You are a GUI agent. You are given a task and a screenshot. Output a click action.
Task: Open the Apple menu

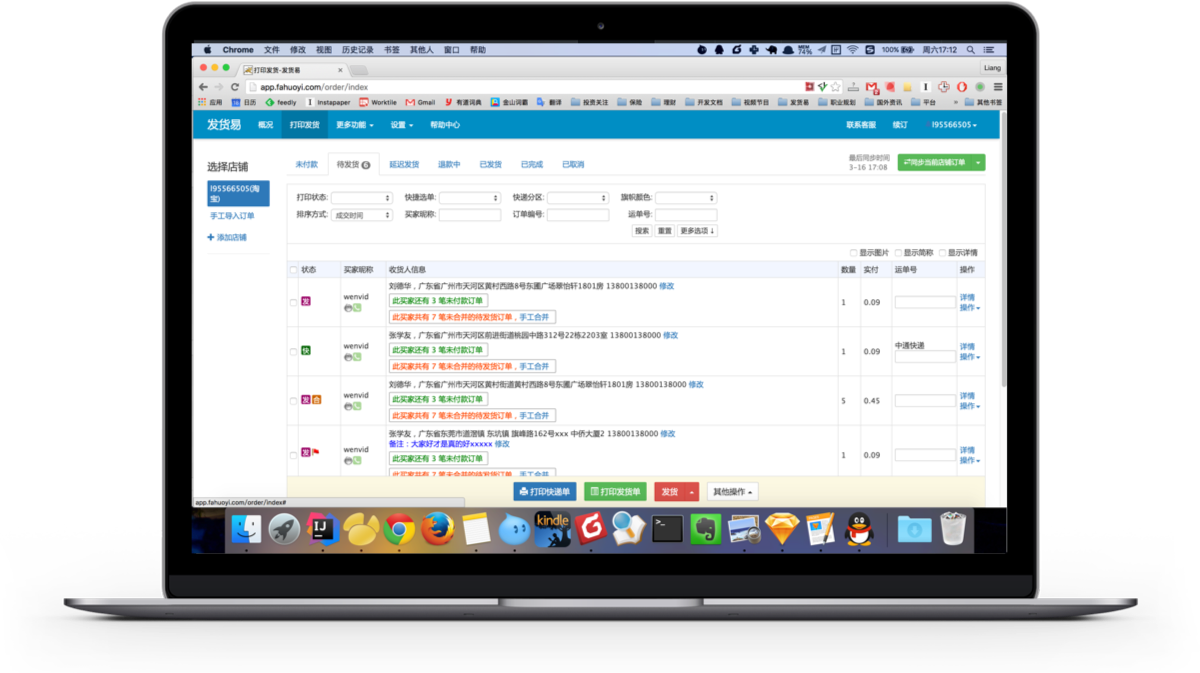coord(208,49)
